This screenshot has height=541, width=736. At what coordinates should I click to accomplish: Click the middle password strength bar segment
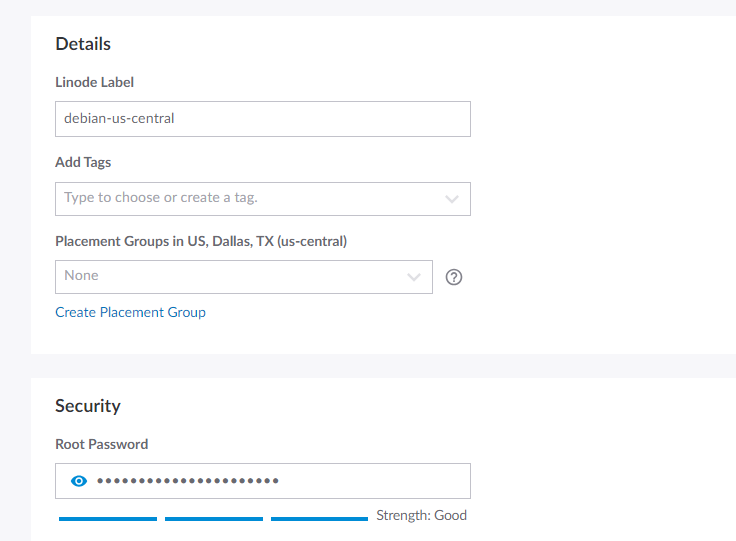tap(214, 518)
